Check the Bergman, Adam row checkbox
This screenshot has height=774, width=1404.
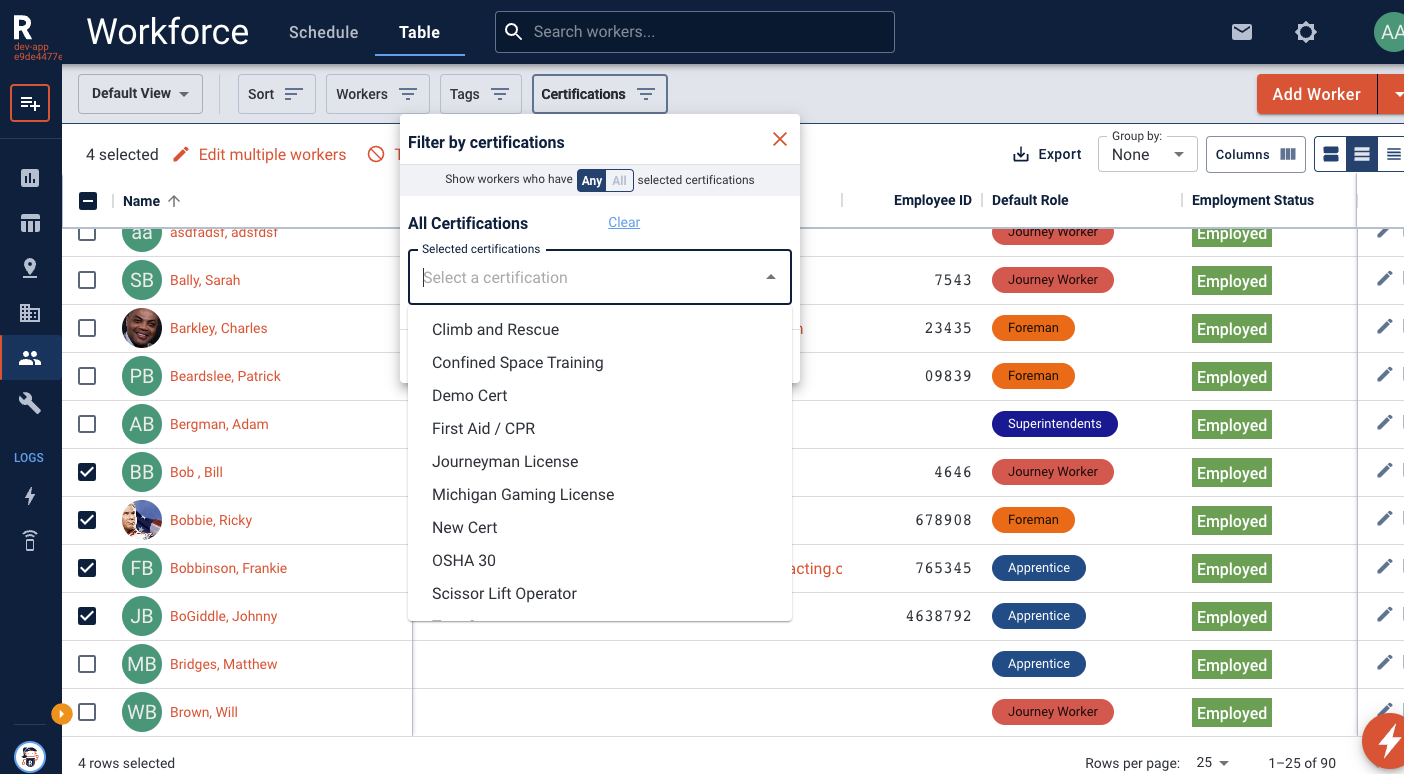coord(87,424)
